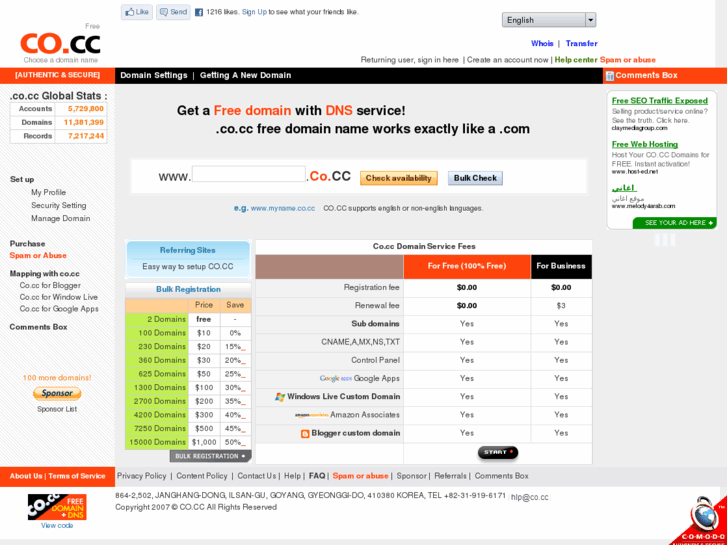Image resolution: width=727 pixels, height=545 pixels.
Task: Click SEE YOUR AD HERE button
Action: 675,223
